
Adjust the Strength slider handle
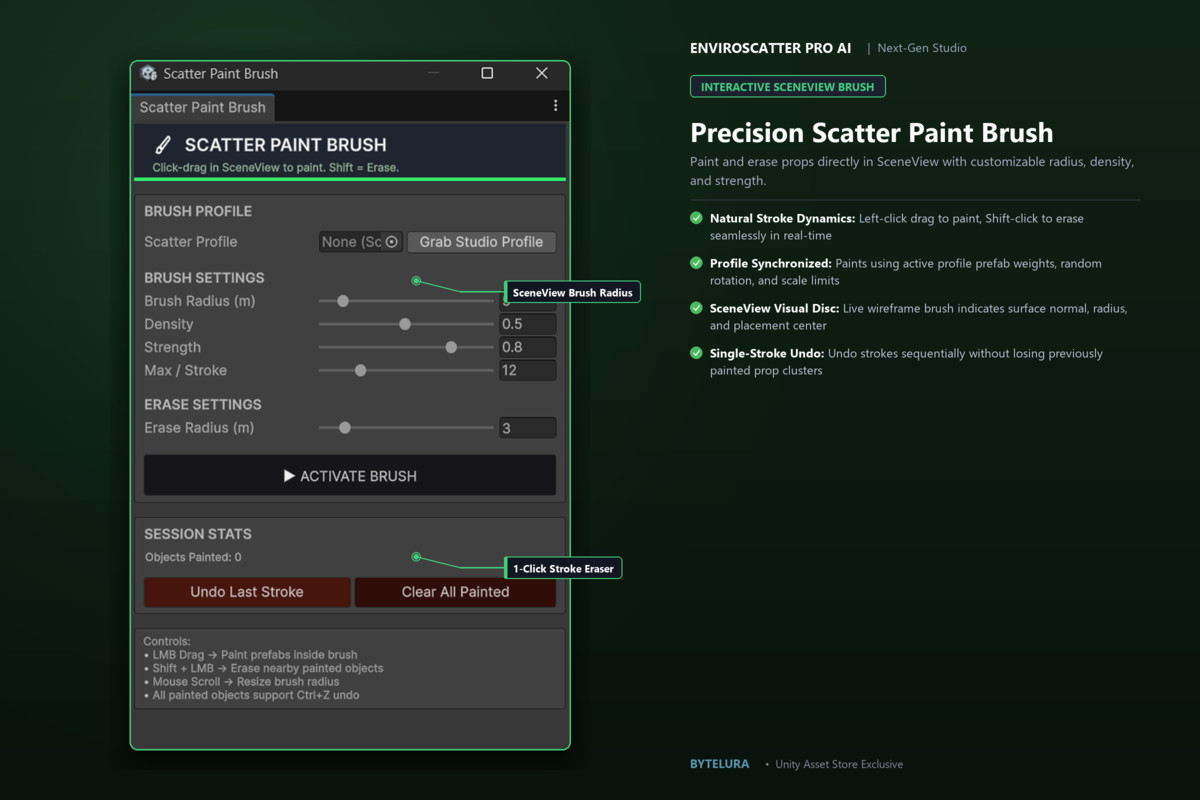[x=451, y=347]
